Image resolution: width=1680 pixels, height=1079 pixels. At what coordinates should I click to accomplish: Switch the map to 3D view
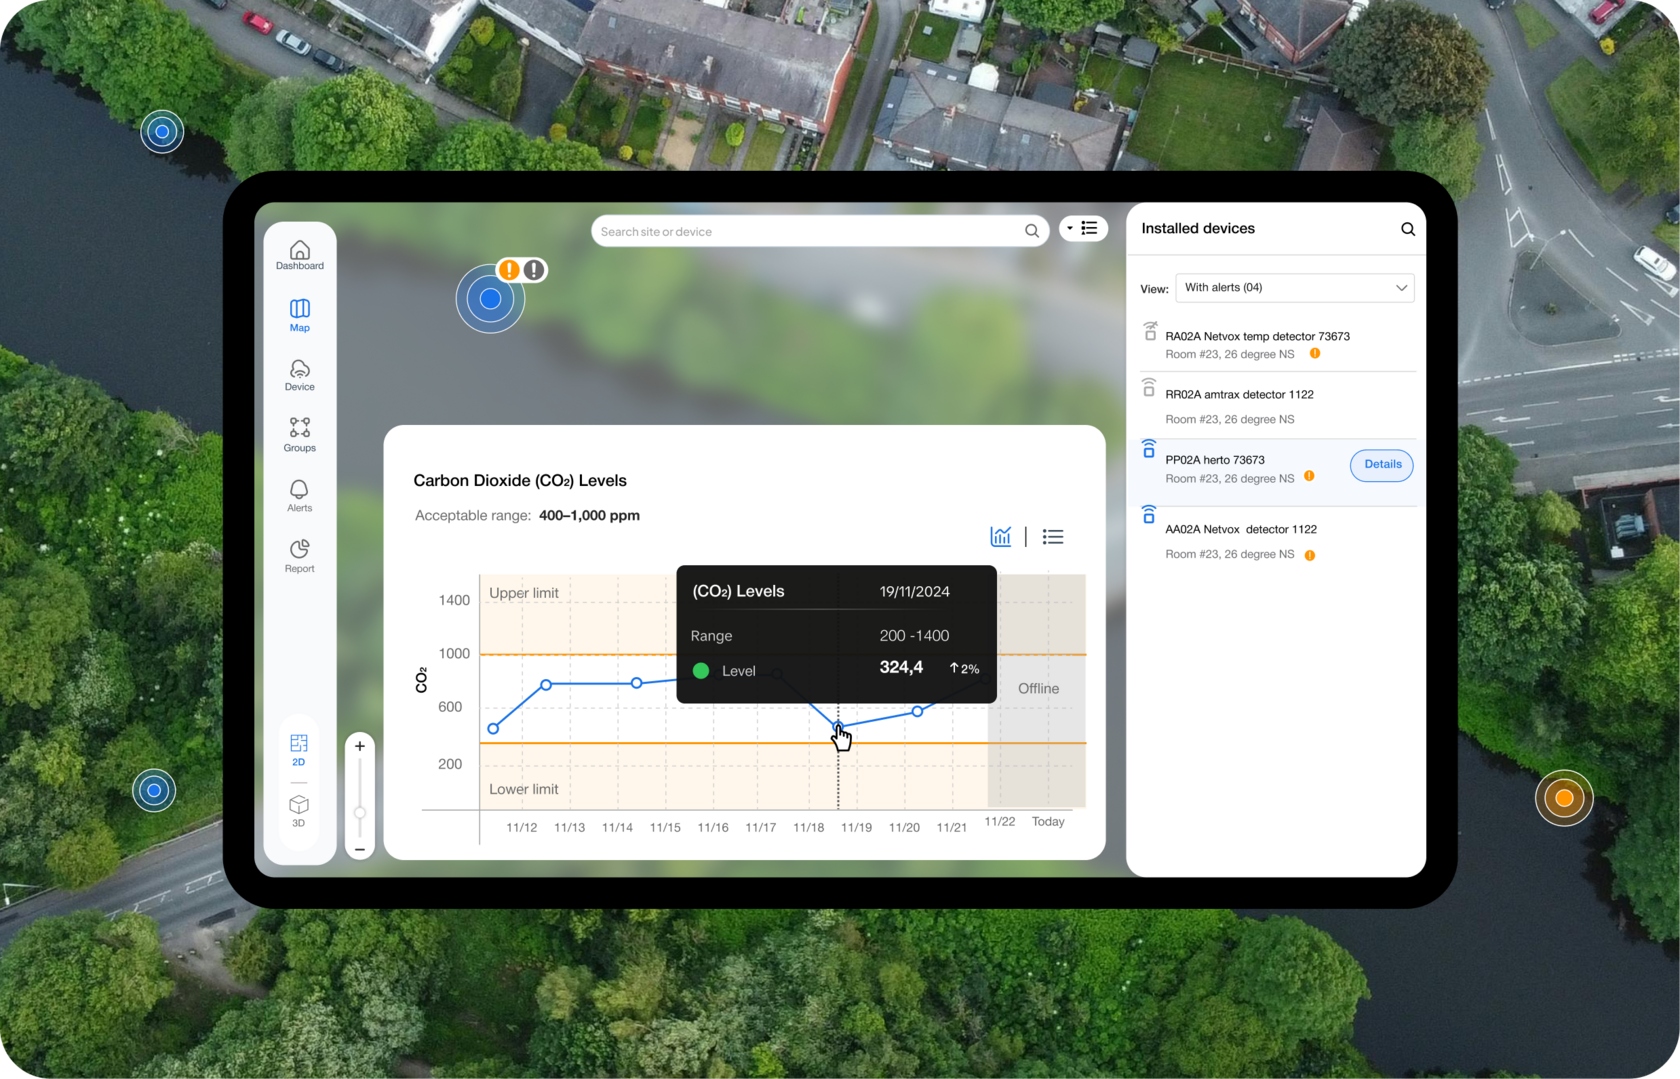coord(298,809)
